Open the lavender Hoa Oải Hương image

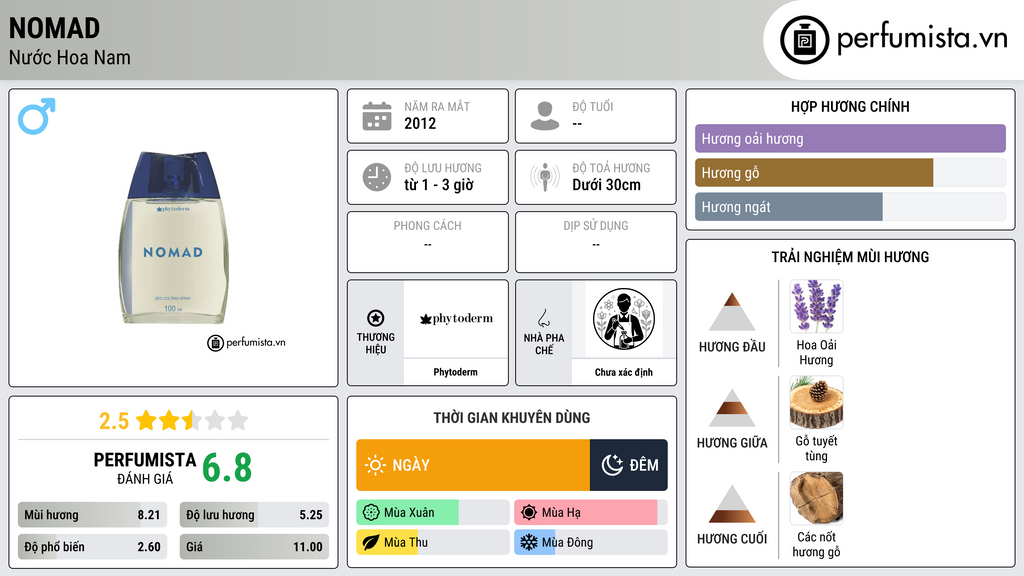pyautogui.click(x=816, y=306)
